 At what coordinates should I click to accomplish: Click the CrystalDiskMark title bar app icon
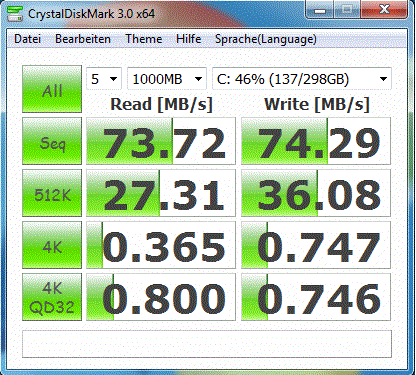point(15,13)
